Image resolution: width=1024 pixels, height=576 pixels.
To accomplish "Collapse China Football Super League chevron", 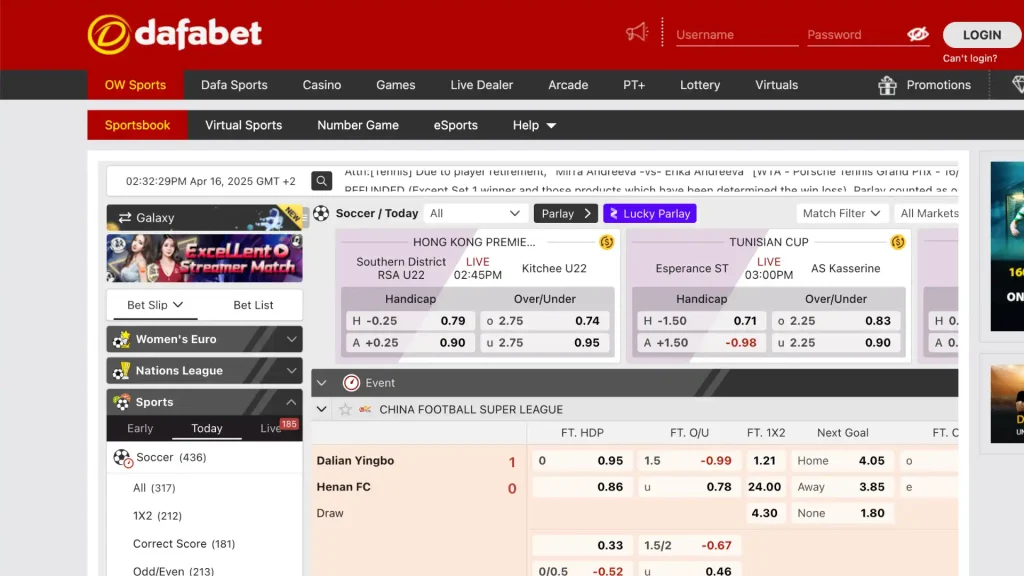I will (x=321, y=409).
